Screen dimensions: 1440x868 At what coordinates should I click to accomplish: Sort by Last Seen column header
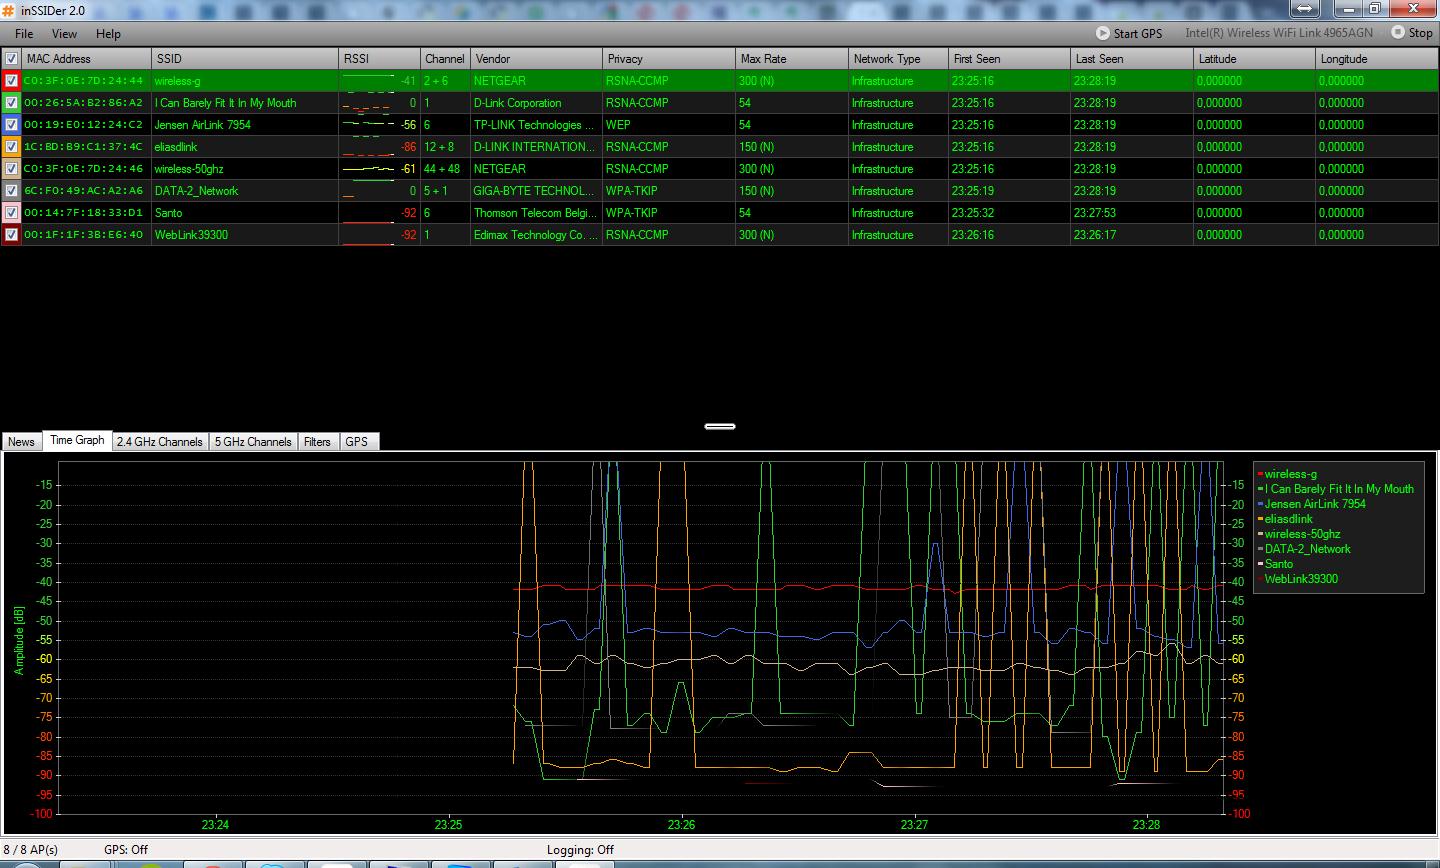pos(1132,59)
